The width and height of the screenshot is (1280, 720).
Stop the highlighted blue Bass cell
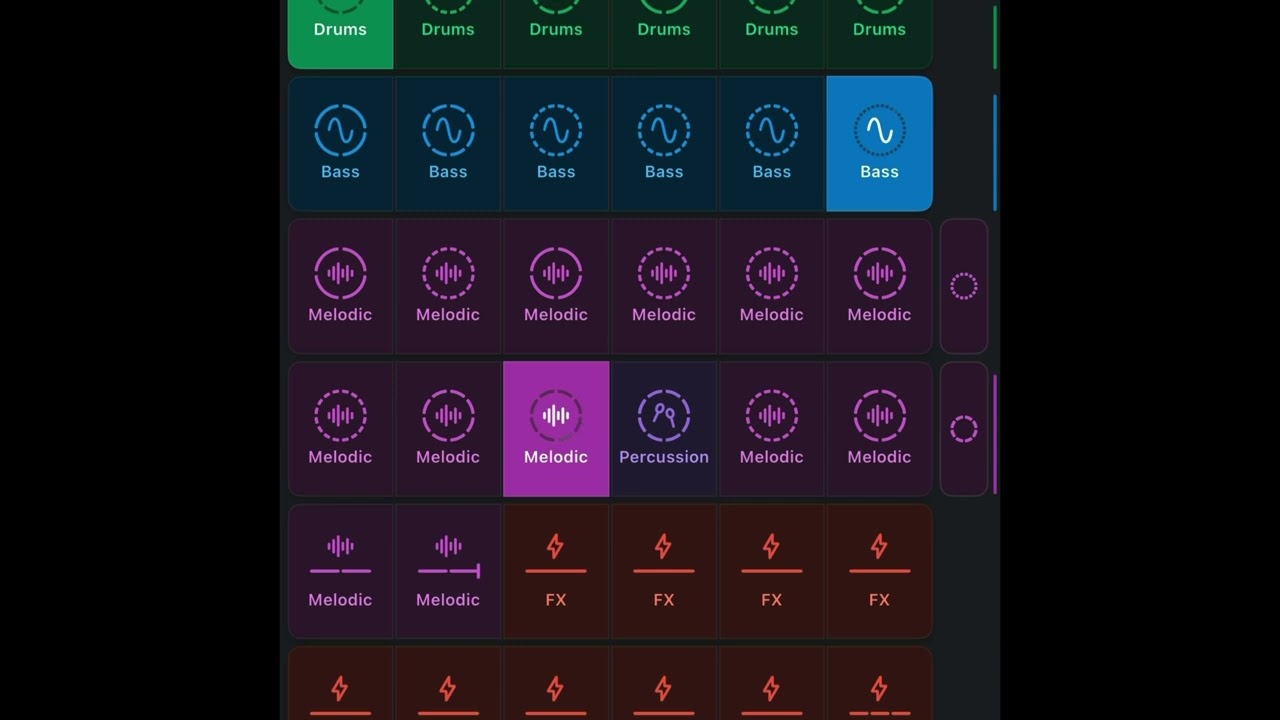[x=880, y=144]
